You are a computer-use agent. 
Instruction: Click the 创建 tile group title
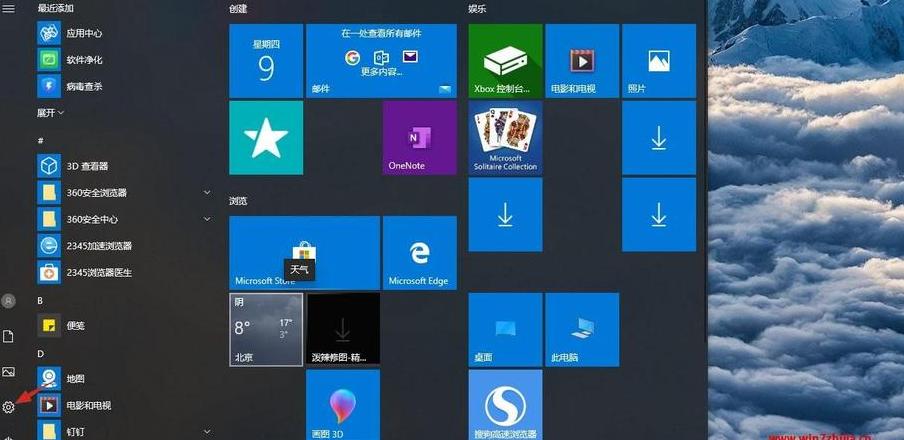click(238, 9)
